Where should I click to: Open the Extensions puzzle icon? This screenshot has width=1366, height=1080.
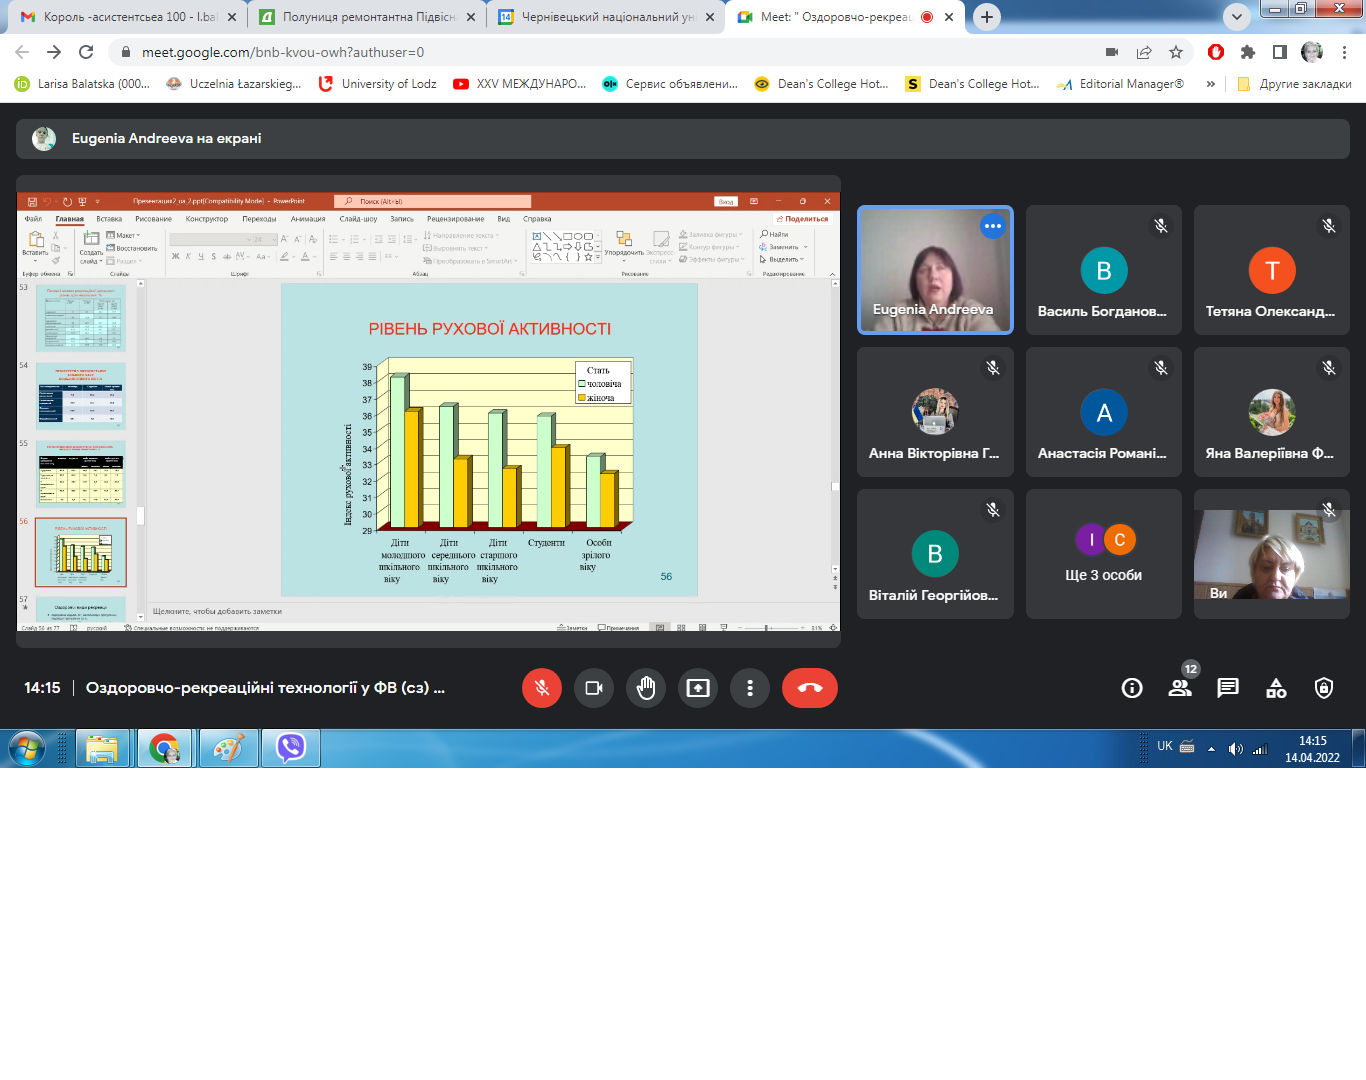click(1248, 52)
